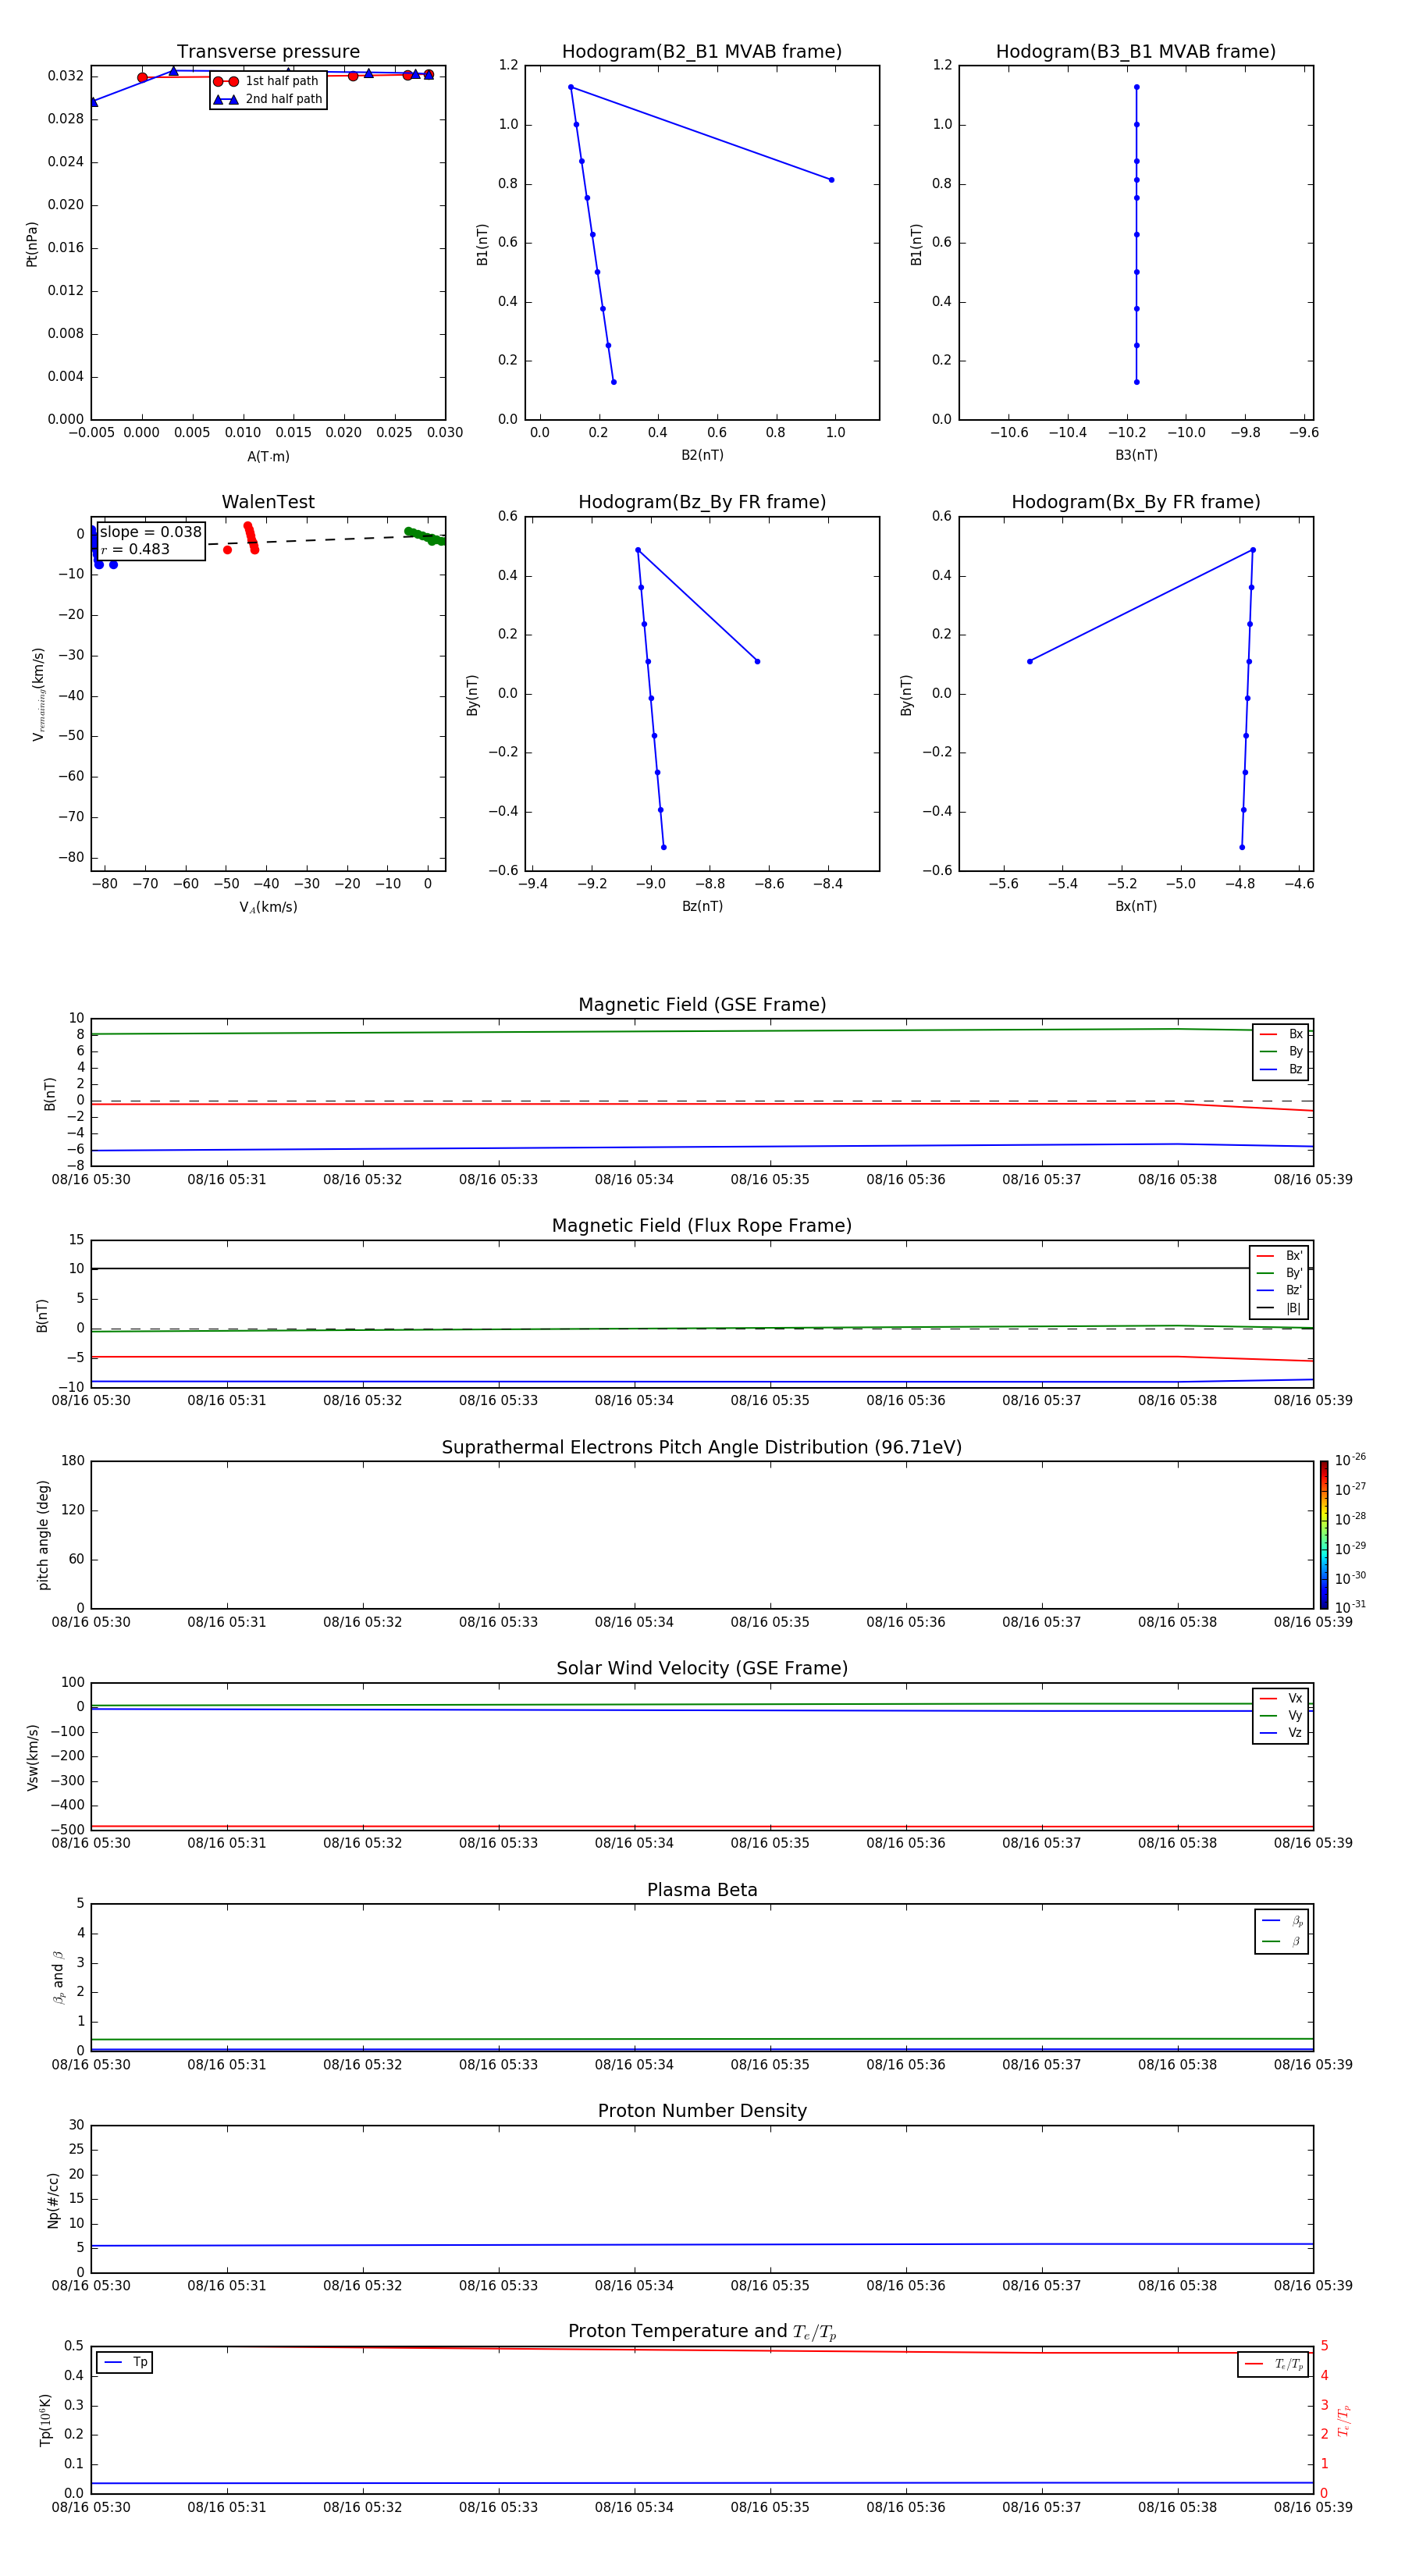
Task: Click the 'Bx(nT)' hodogram axis label
Action: (x=1136, y=907)
